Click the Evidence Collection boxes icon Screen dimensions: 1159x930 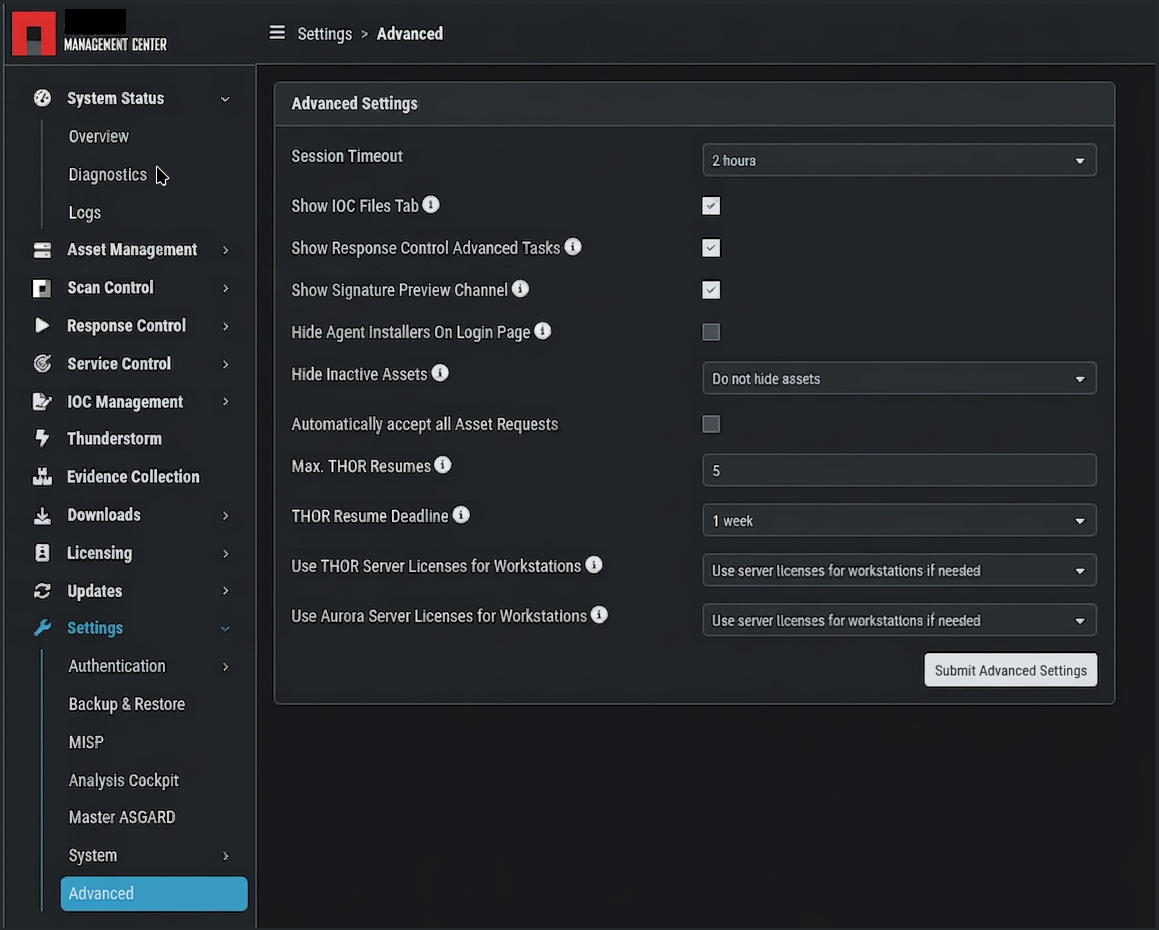(42, 477)
